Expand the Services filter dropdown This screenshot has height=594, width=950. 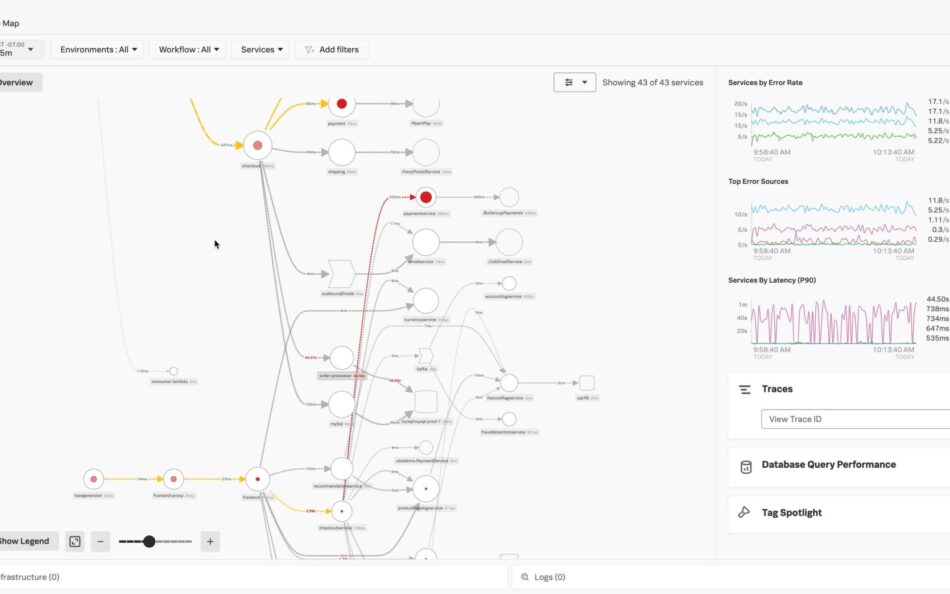[263, 49]
